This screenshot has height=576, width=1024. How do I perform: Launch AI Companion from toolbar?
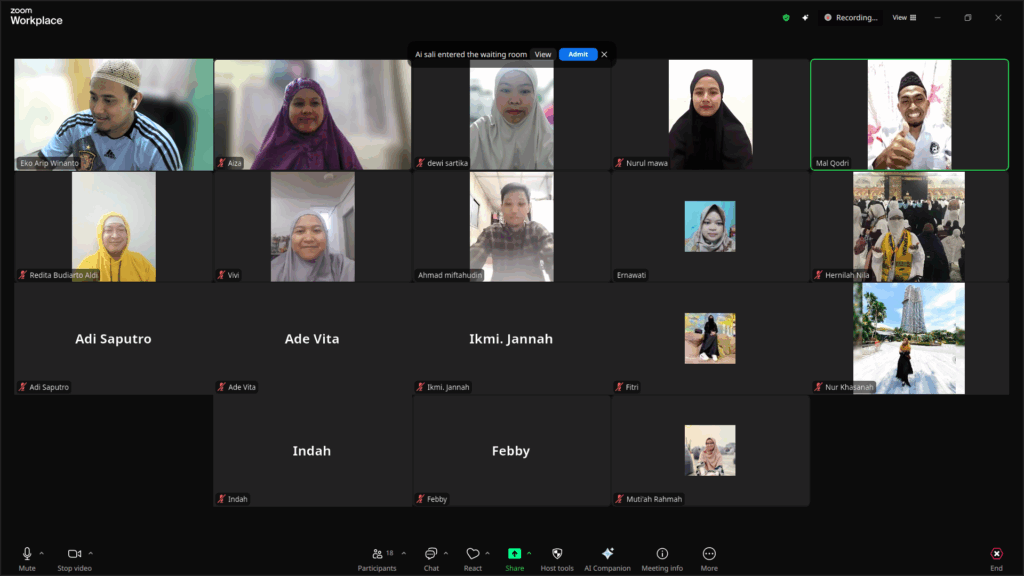607,554
